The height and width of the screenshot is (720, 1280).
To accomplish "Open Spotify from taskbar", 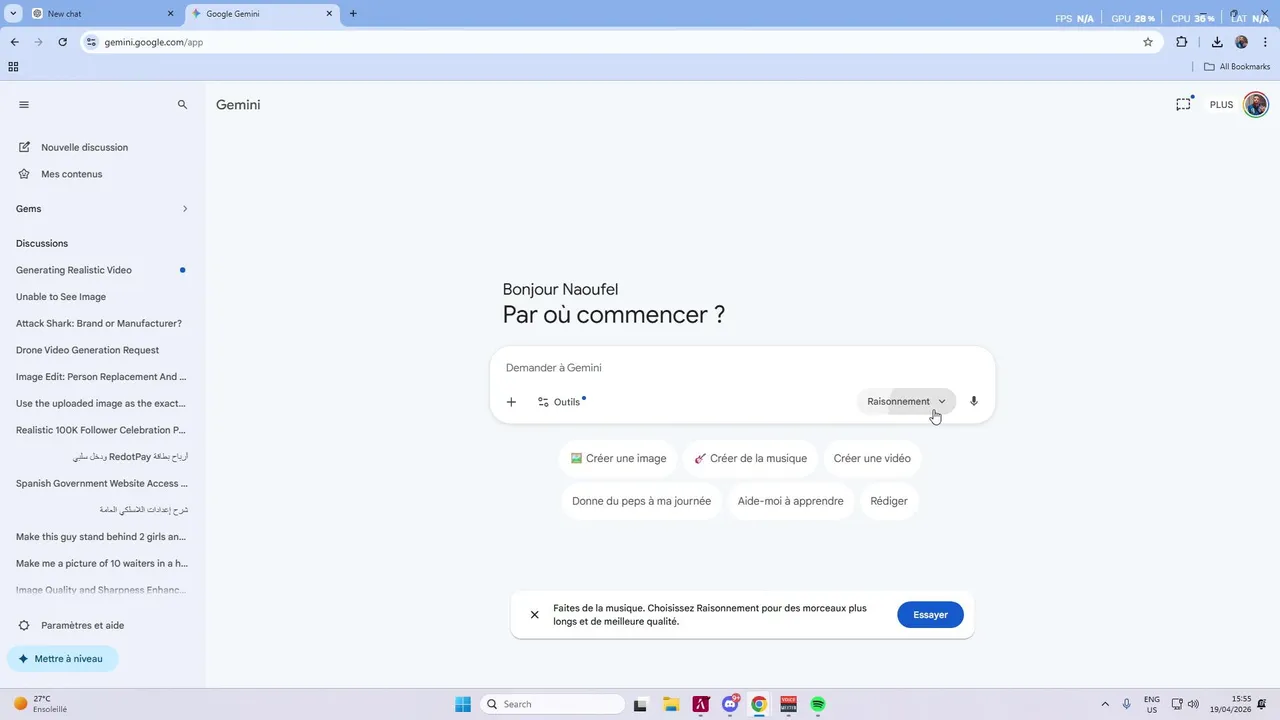I will [x=818, y=704].
